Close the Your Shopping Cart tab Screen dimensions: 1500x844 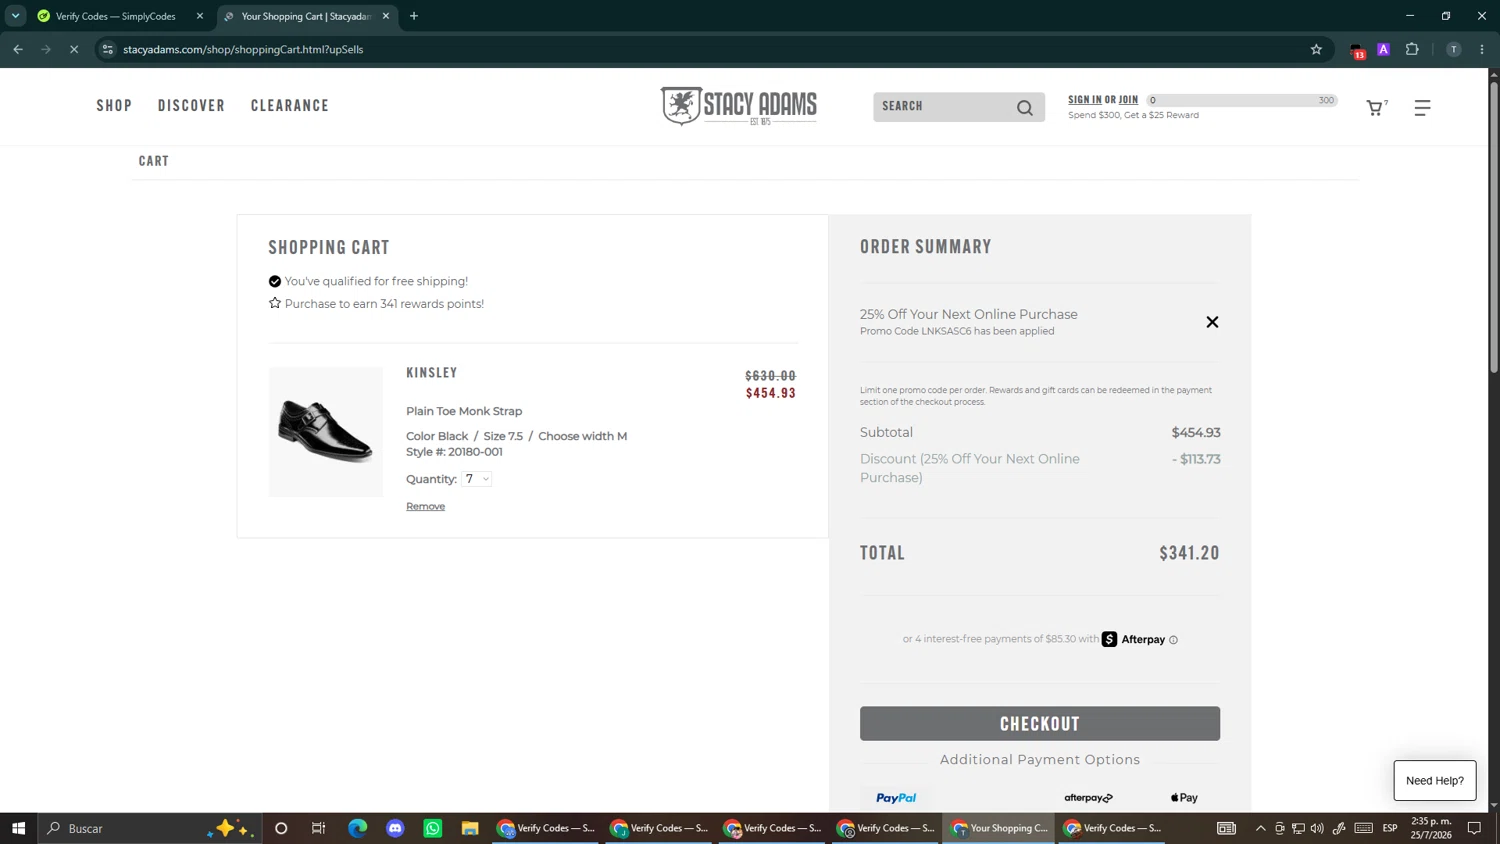(386, 16)
